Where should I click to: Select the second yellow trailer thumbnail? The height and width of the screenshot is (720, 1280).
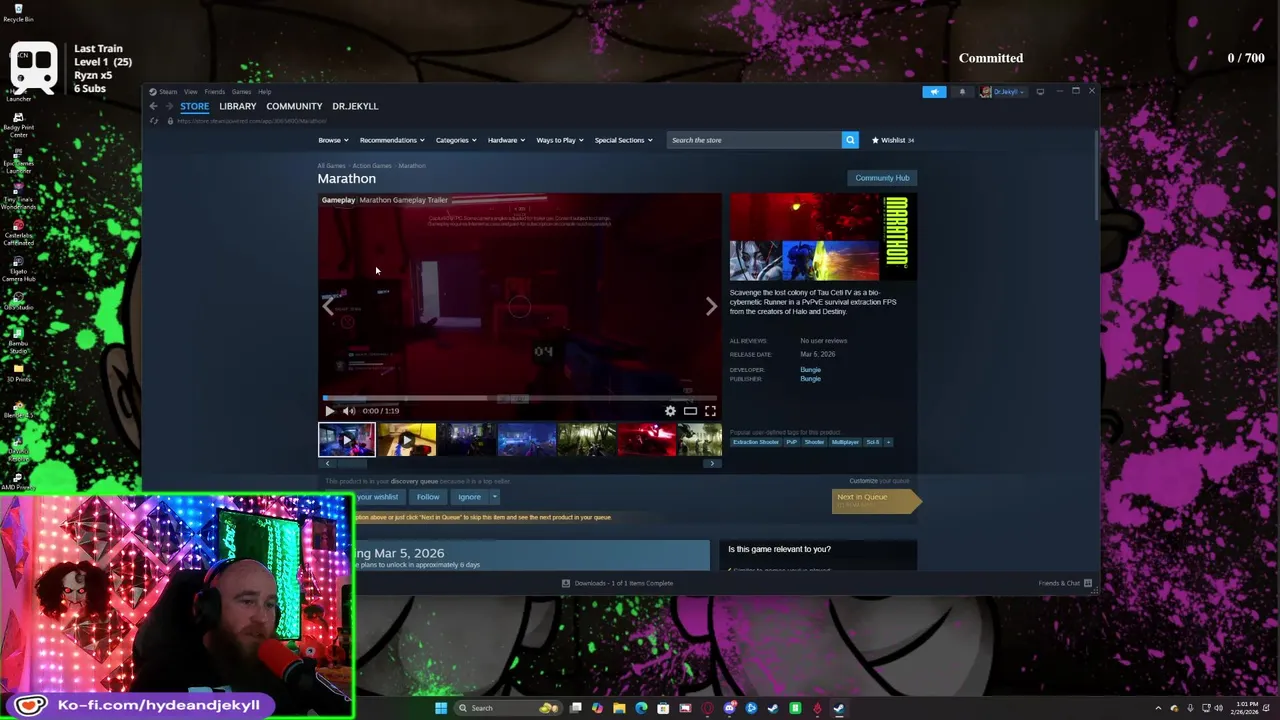tap(406, 440)
